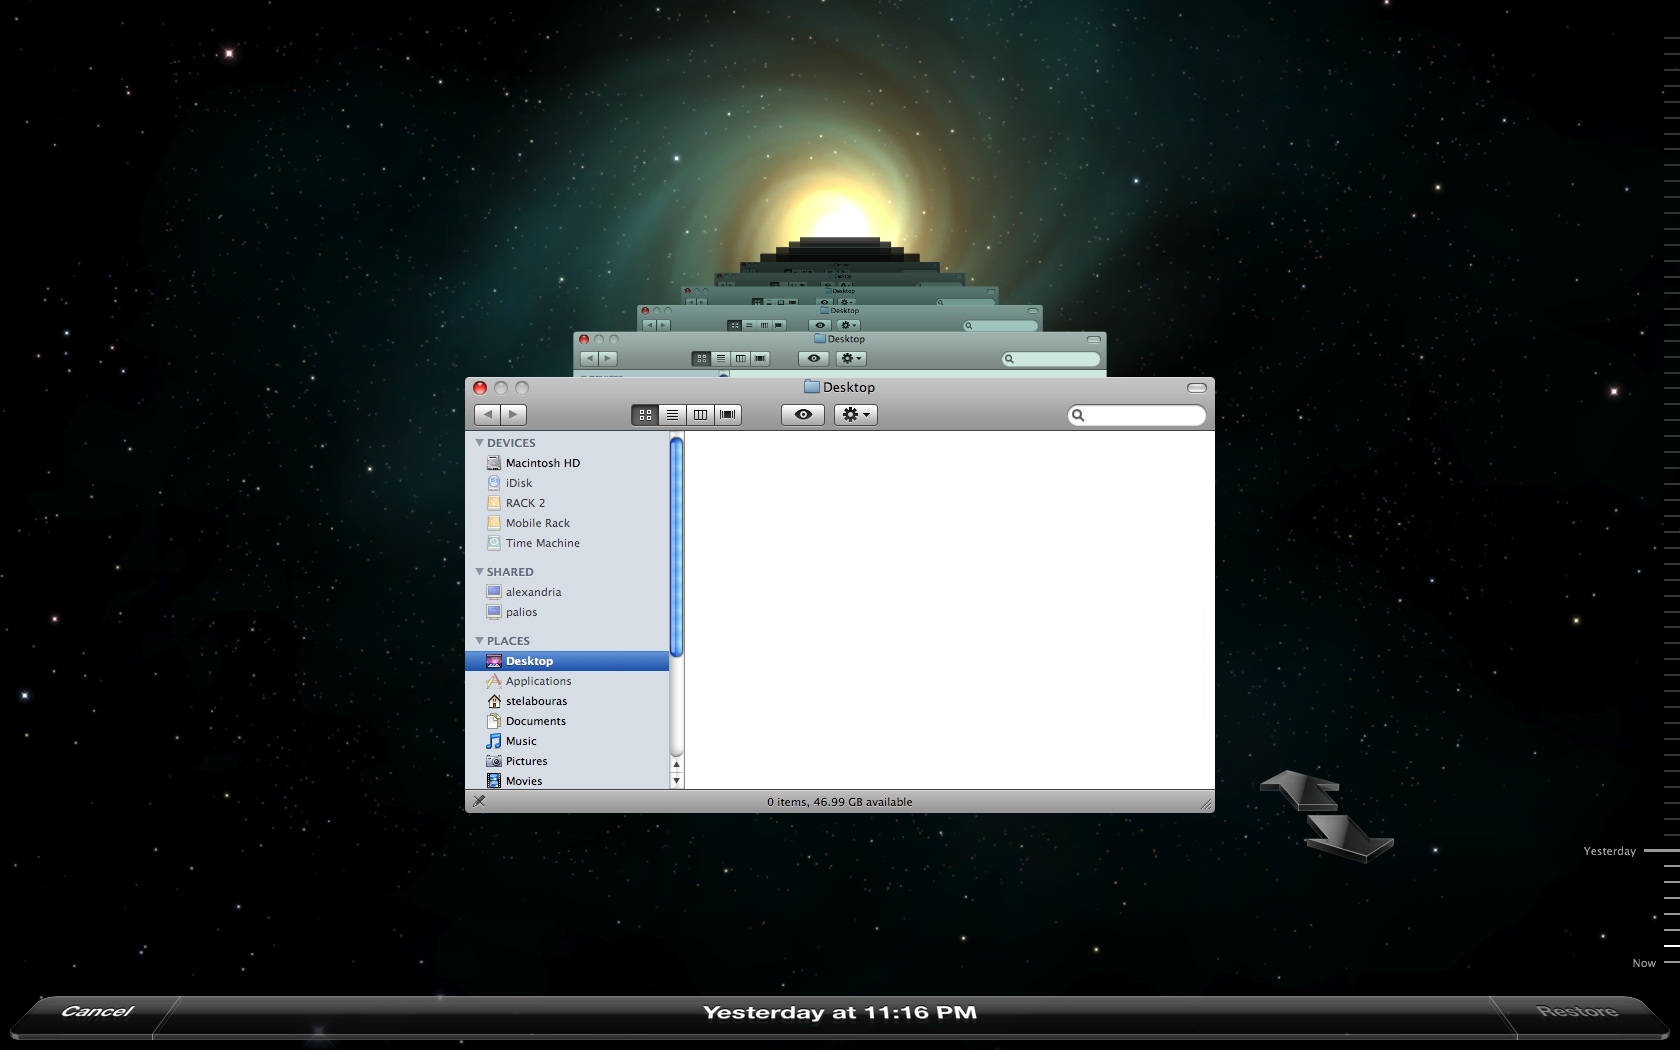1680x1050 pixels.
Task: Click the Quick Look eye icon
Action: pyautogui.click(x=802, y=415)
